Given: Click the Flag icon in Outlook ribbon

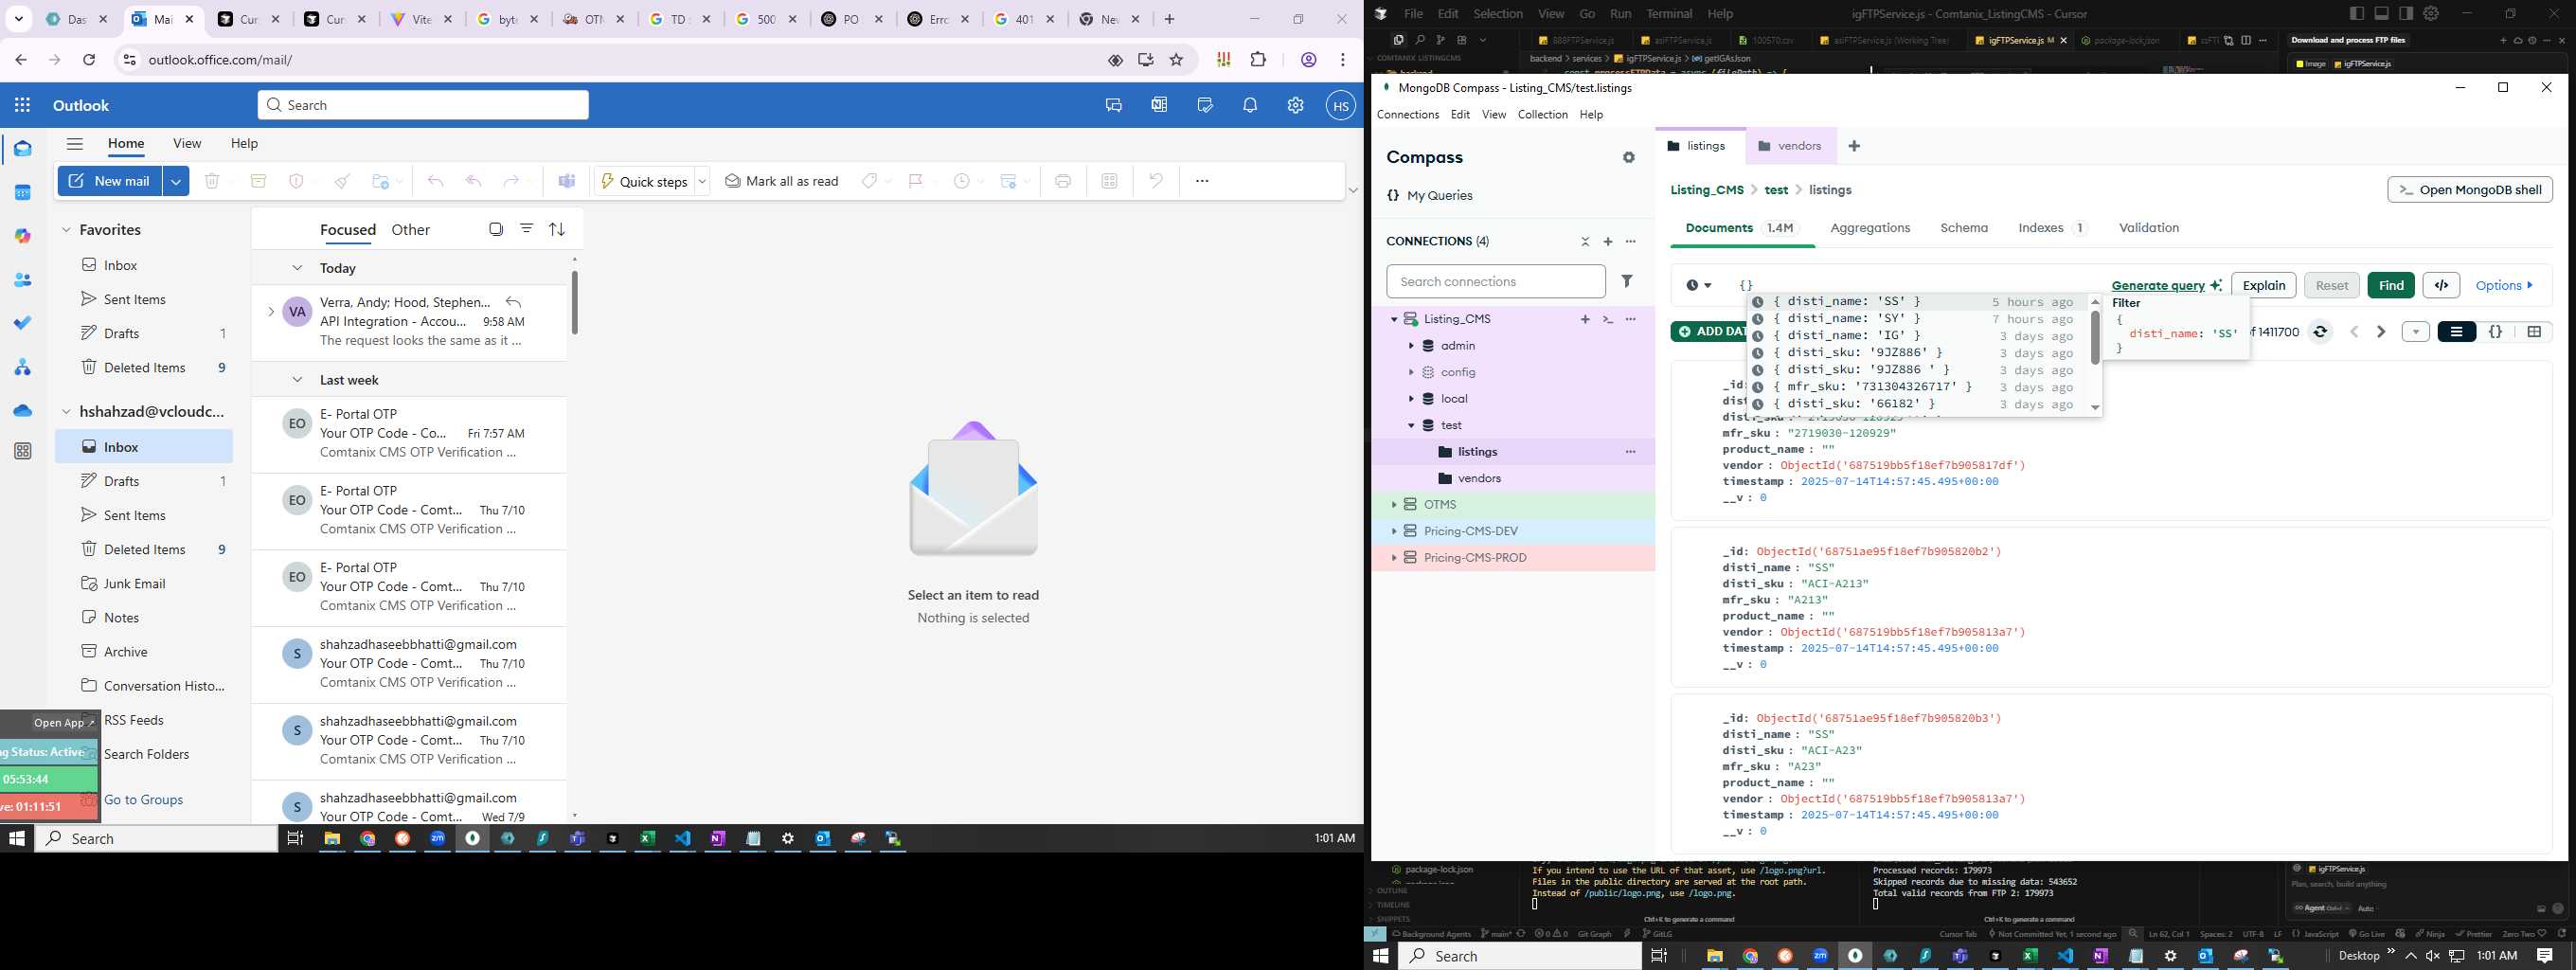Looking at the screenshot, I should tap(915, 181).
